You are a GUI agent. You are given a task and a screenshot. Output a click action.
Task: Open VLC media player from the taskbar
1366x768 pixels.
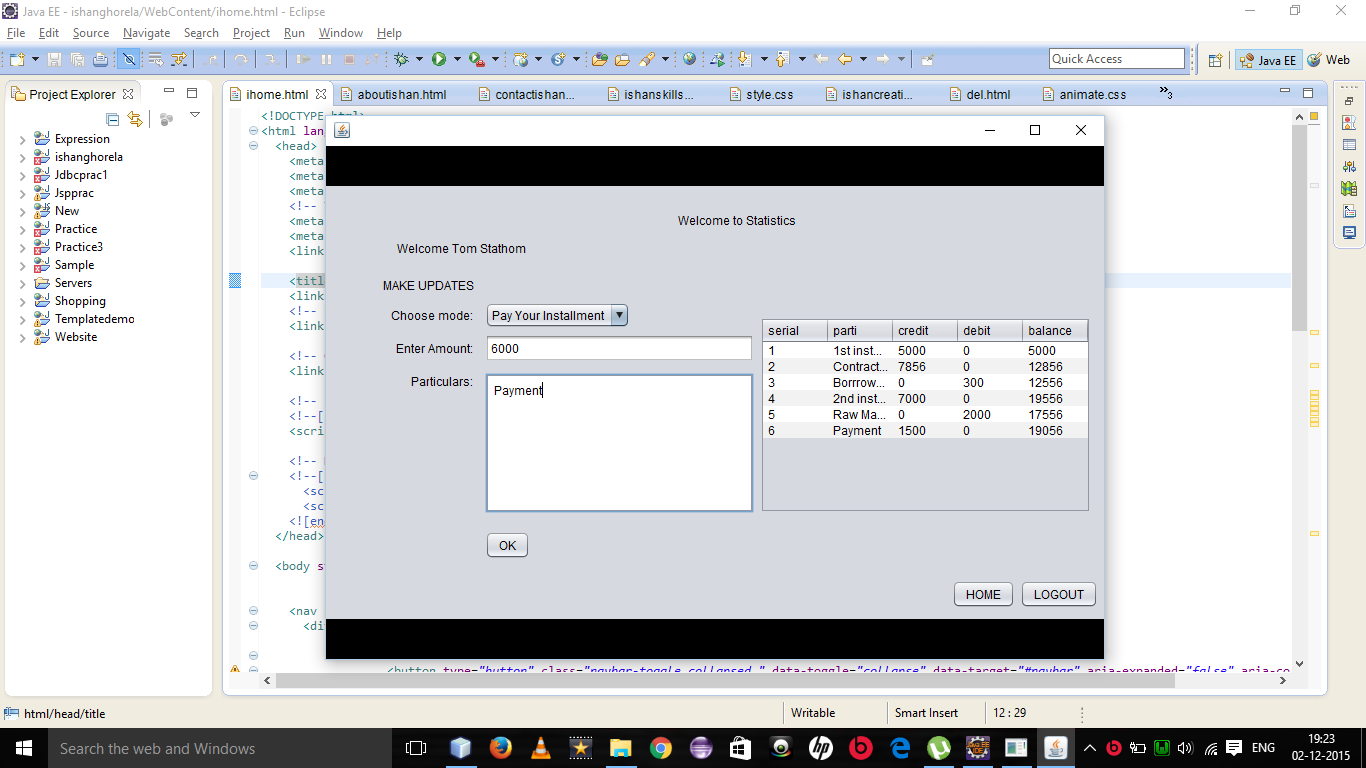click(x=541, y=748)
